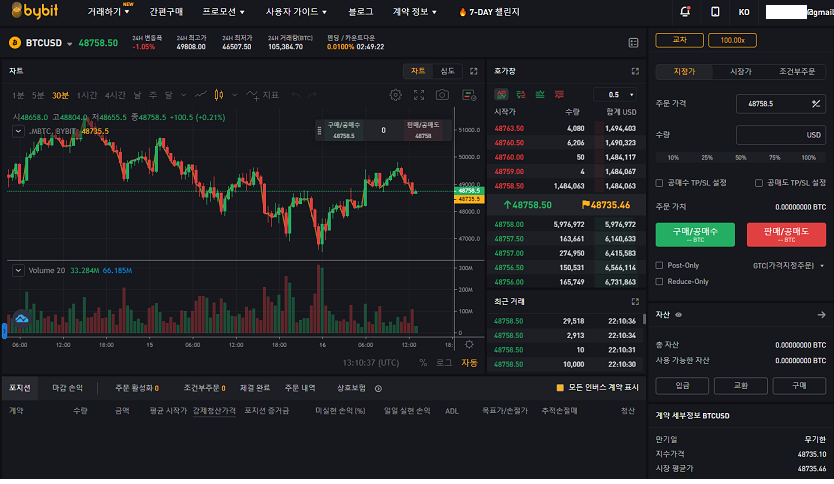Screen dimensions: 834x484
Task: Show the red asks-only order book view
Action: coord(559,94)
